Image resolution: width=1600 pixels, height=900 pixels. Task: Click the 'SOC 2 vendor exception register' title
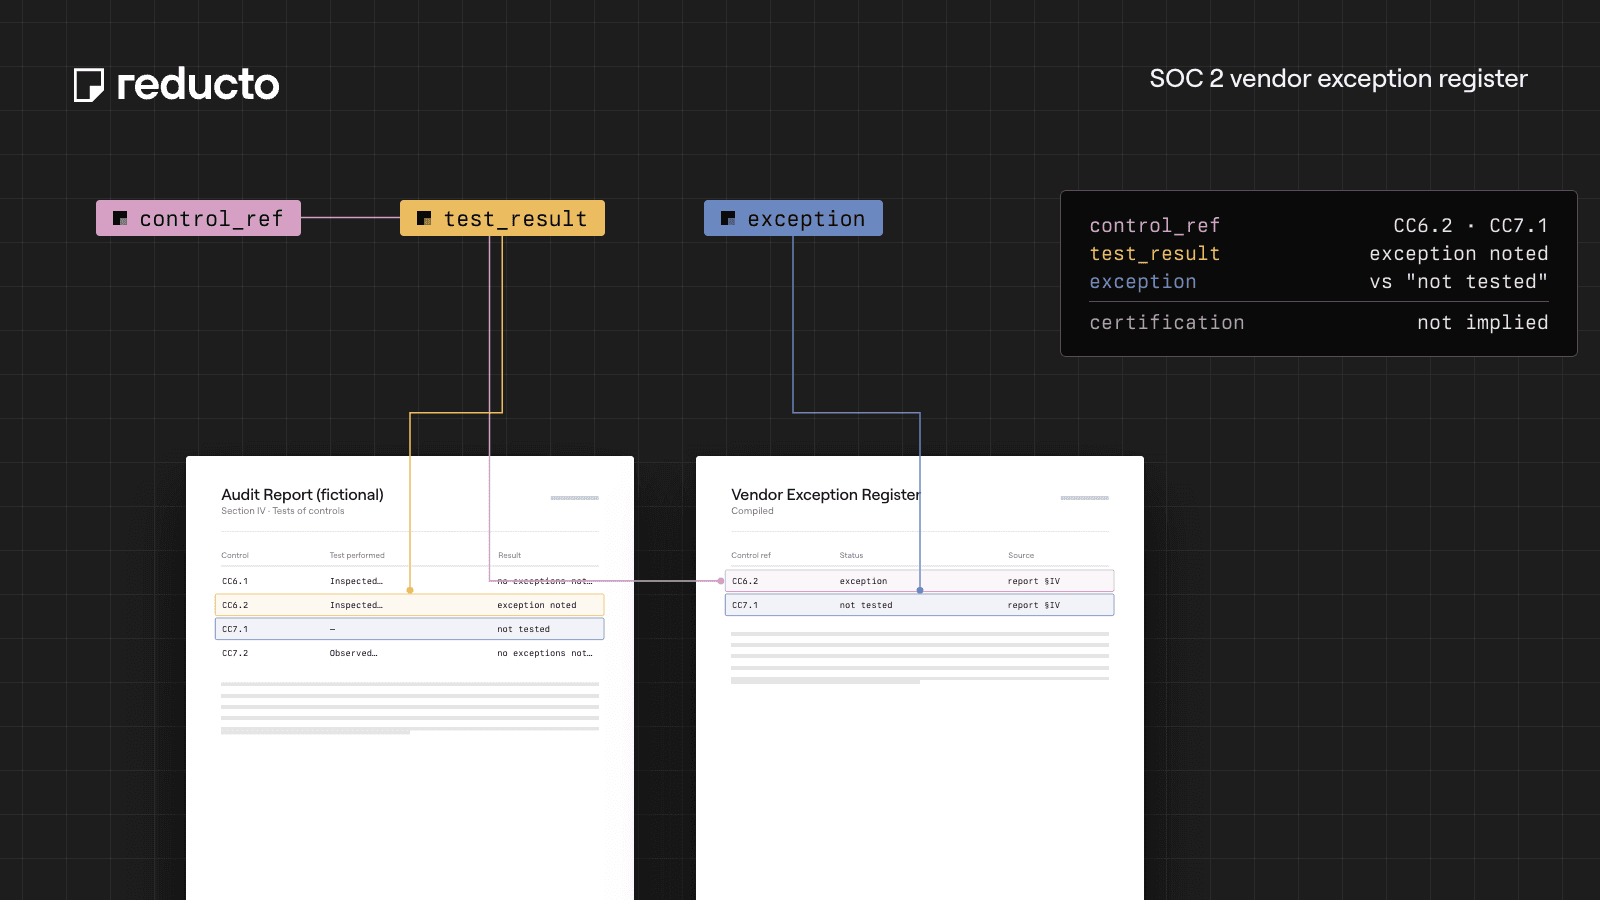coord(1338,79)
